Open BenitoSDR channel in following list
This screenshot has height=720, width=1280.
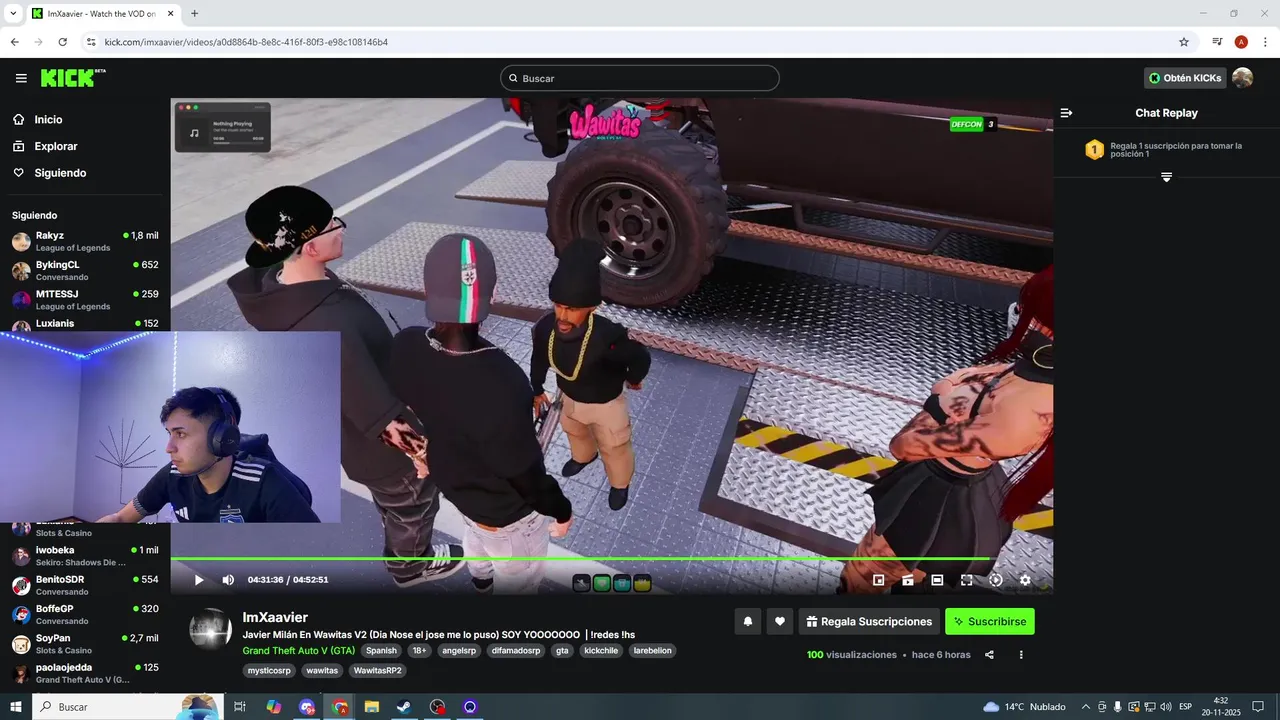click(85, 585)
